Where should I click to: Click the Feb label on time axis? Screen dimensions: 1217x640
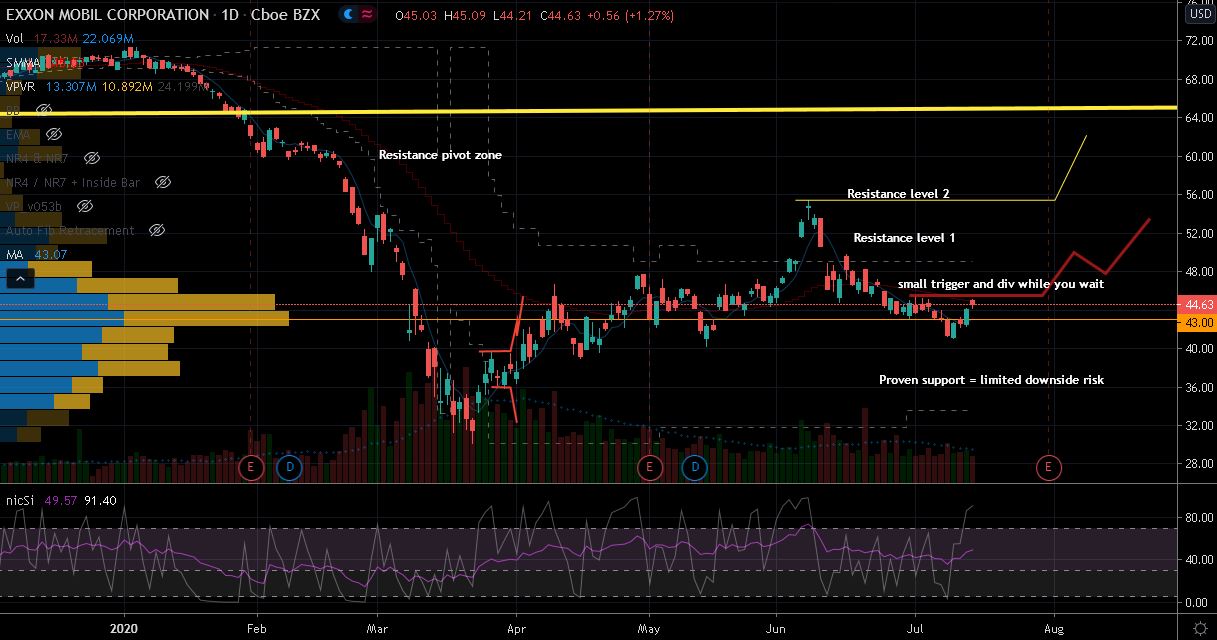point(257,627)
